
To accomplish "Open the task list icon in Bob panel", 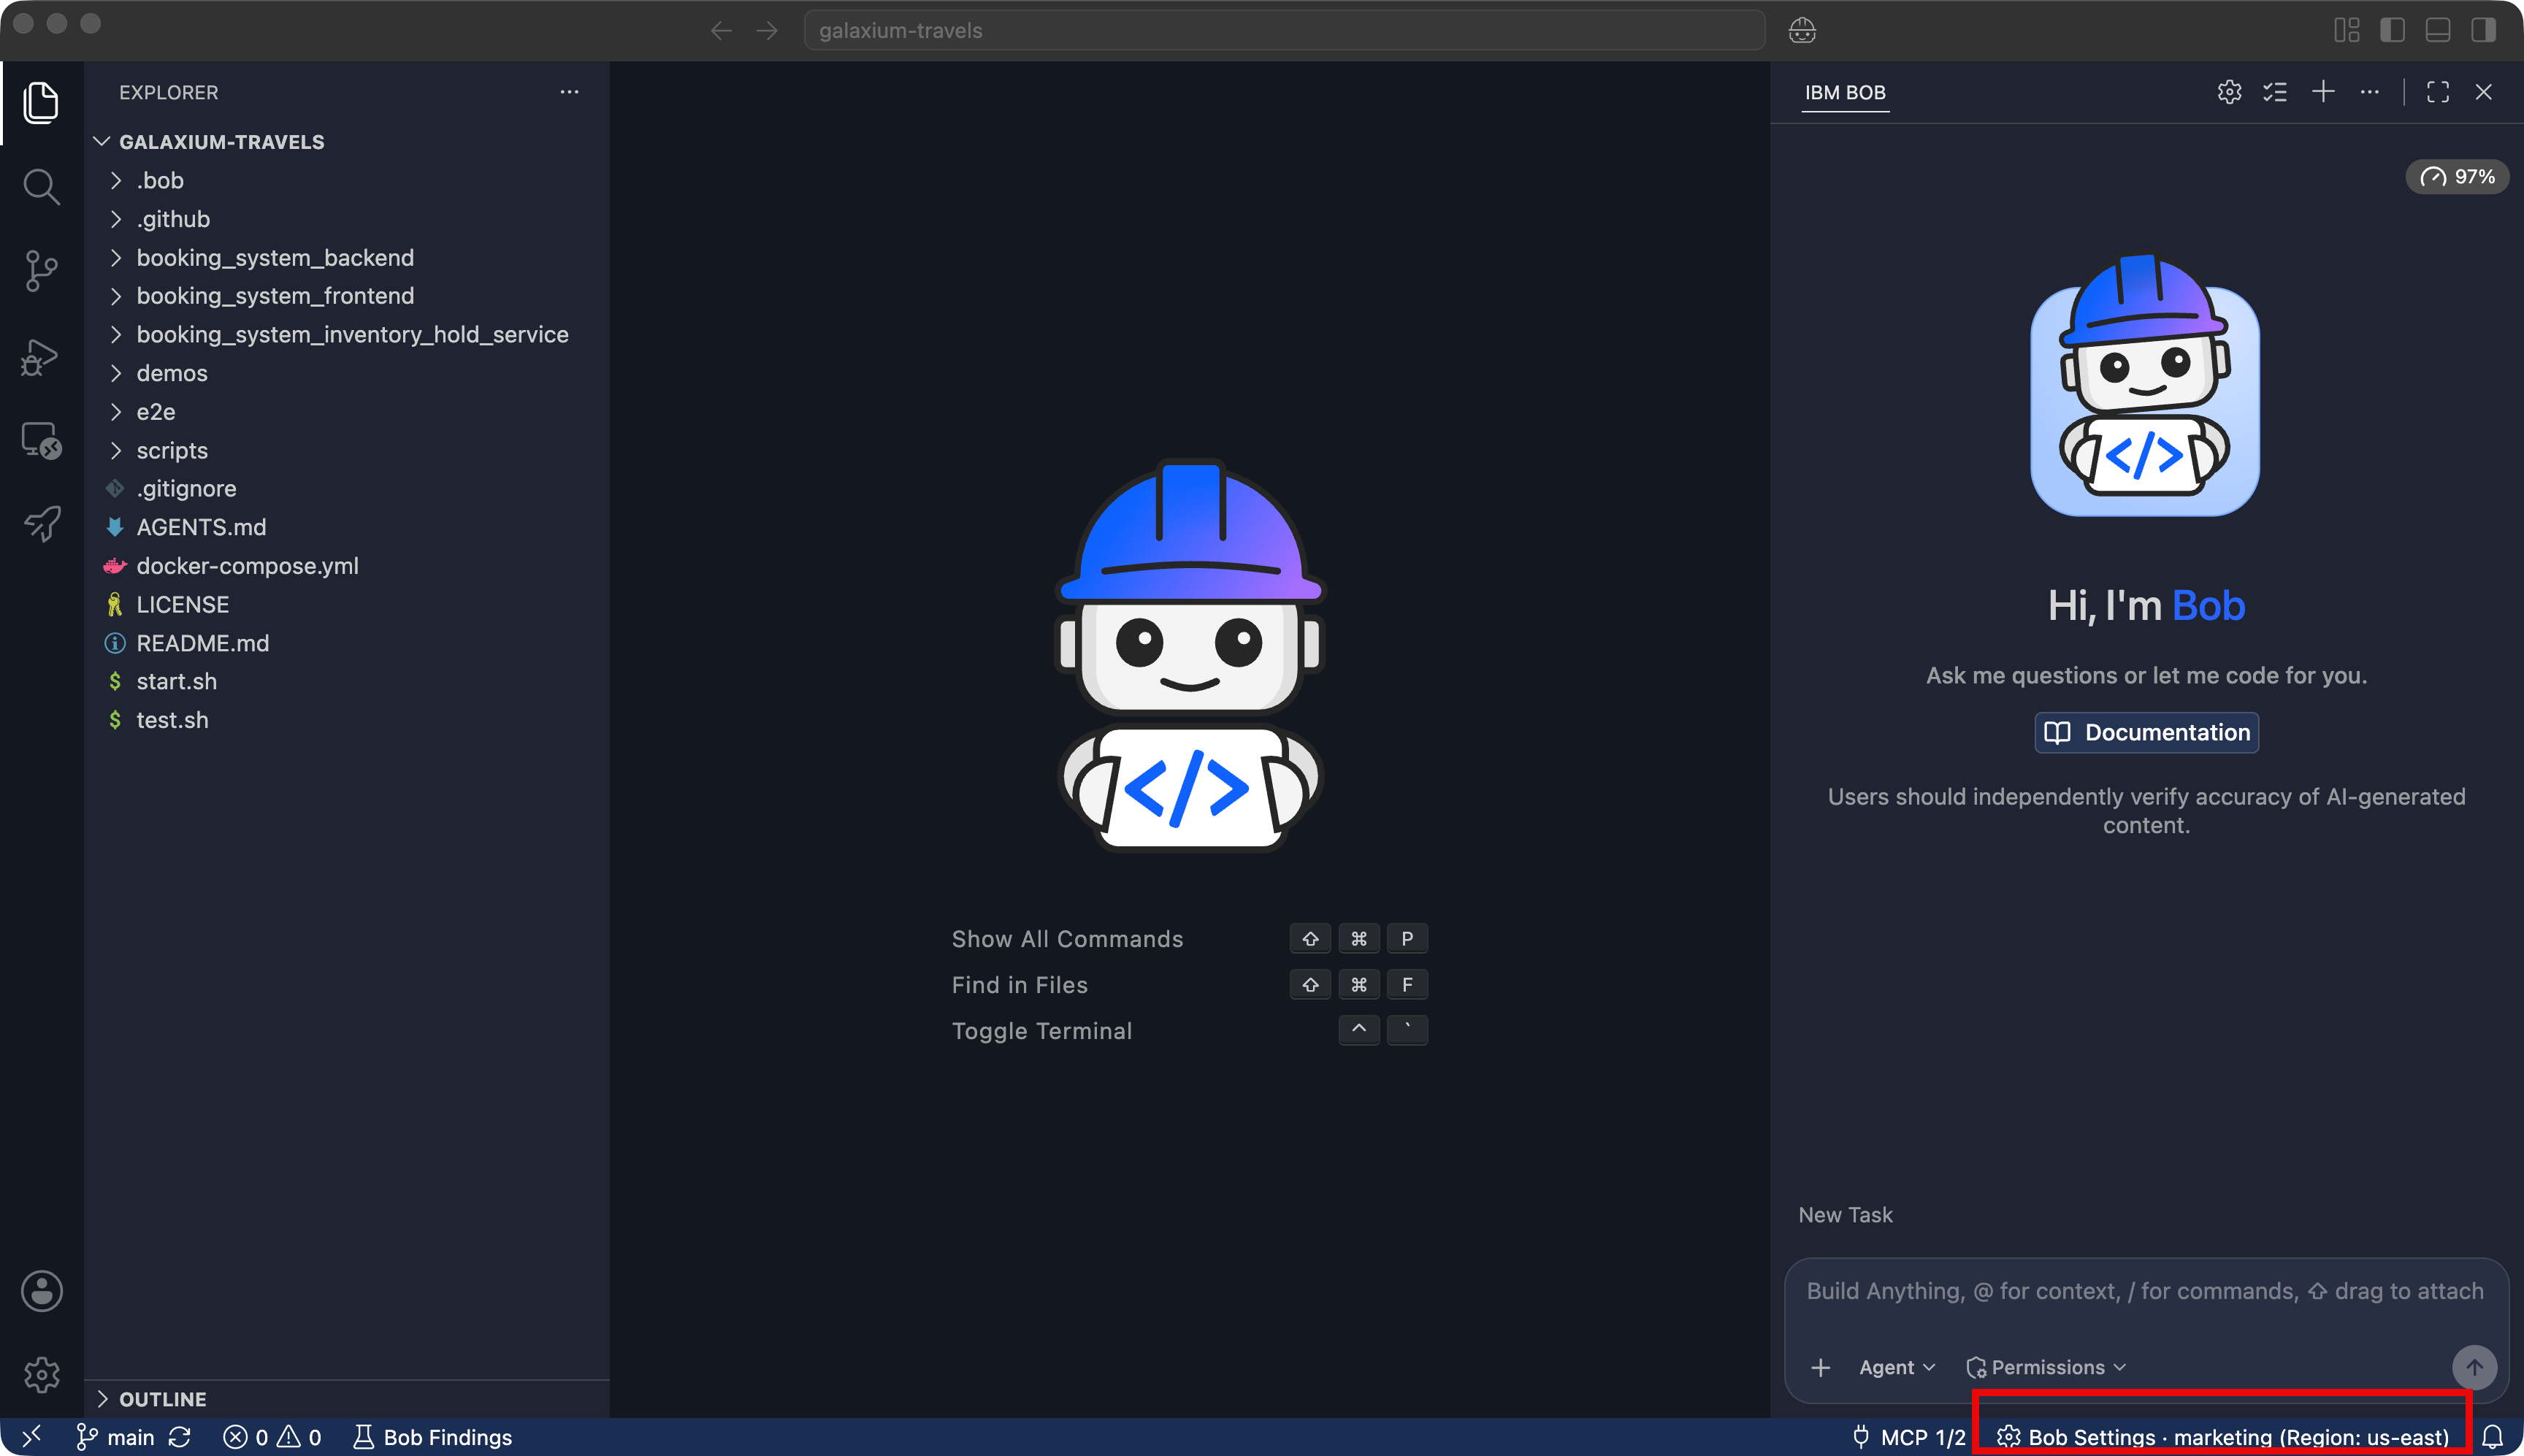I will click(2275, 92).
